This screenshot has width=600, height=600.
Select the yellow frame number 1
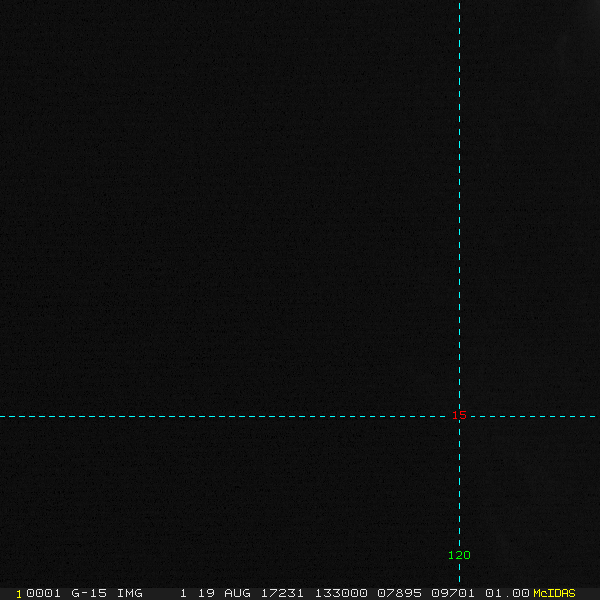pyautogui.click(x=19, y=594)
